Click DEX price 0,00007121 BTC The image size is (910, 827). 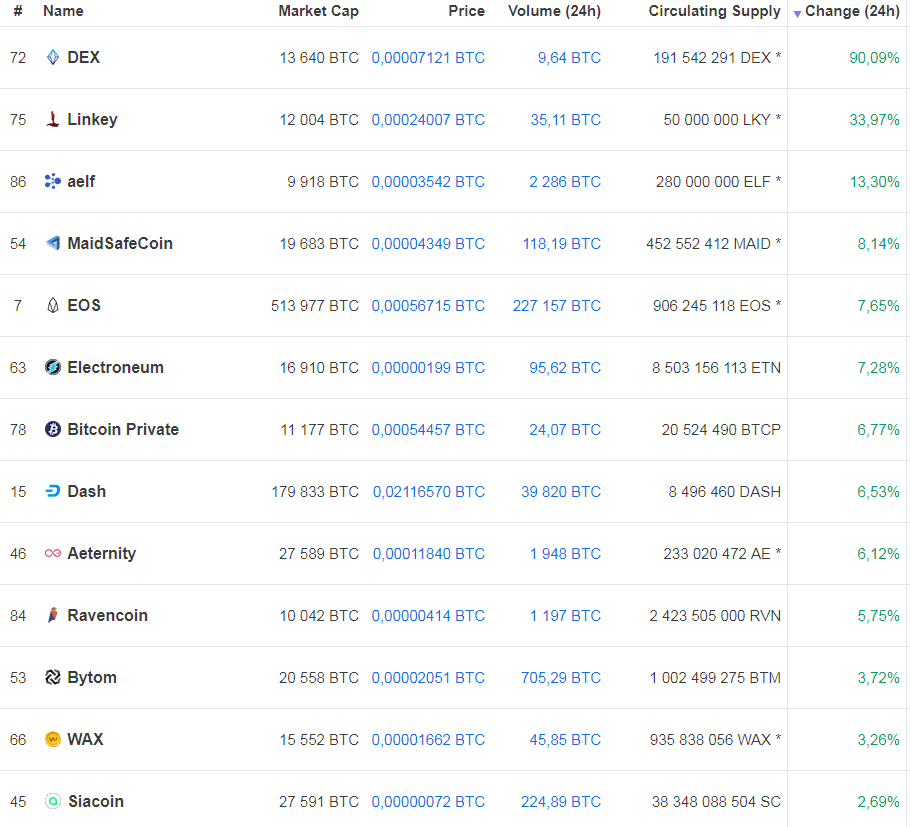point(428,58)
